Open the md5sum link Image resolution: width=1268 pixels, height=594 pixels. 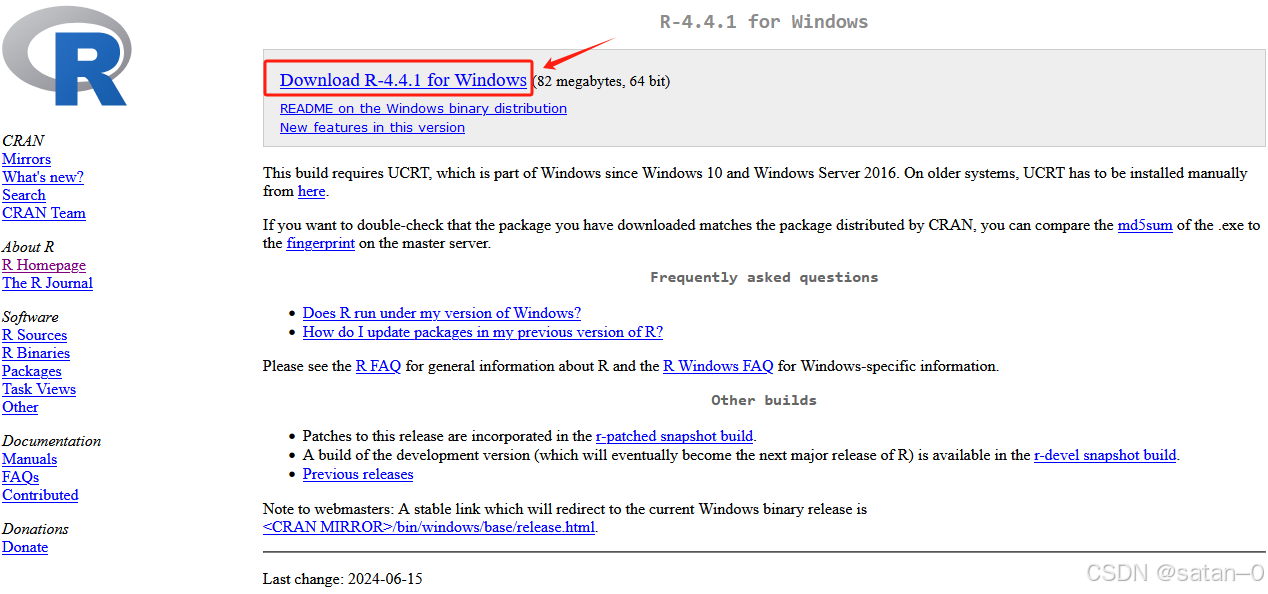click(x=1145, y=225)
